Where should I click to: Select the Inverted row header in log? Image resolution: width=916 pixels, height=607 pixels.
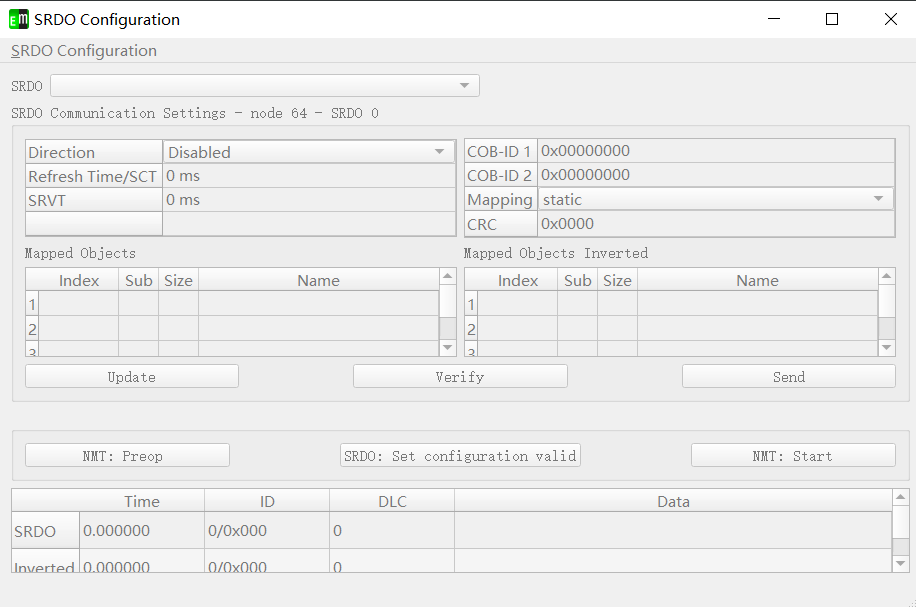click(x=46, y=560)
